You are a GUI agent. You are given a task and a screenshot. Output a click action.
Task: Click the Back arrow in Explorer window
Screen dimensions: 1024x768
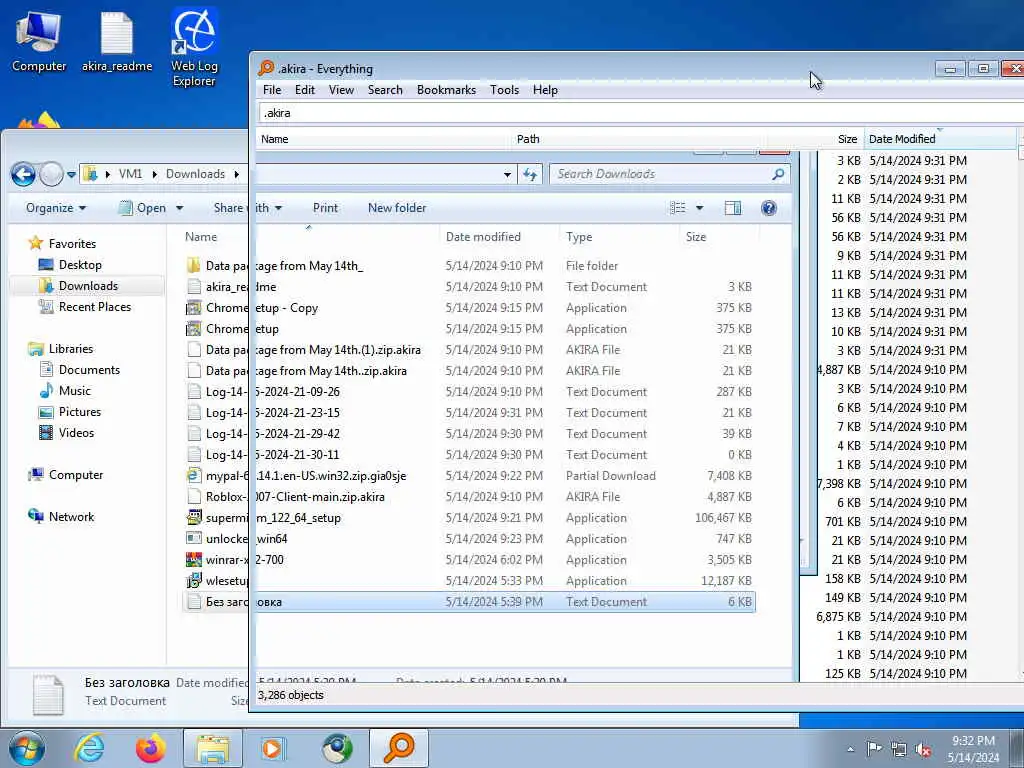[24, 174]
